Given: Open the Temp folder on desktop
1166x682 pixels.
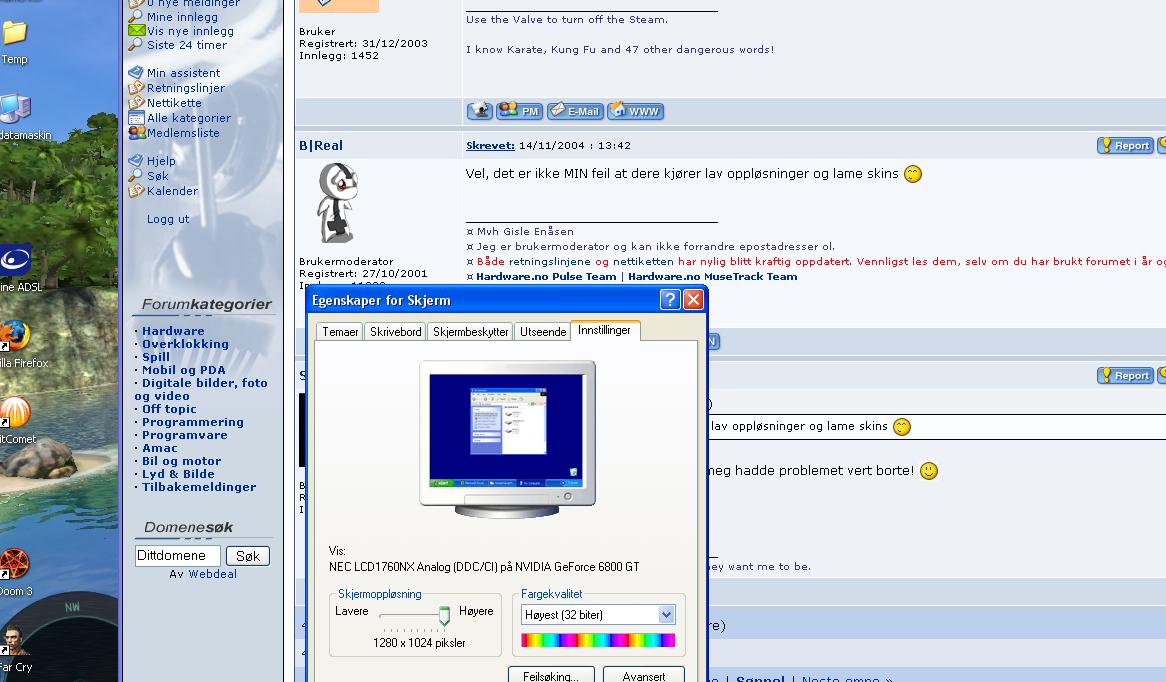Looking at the screenshot, I should click(14, 41).
